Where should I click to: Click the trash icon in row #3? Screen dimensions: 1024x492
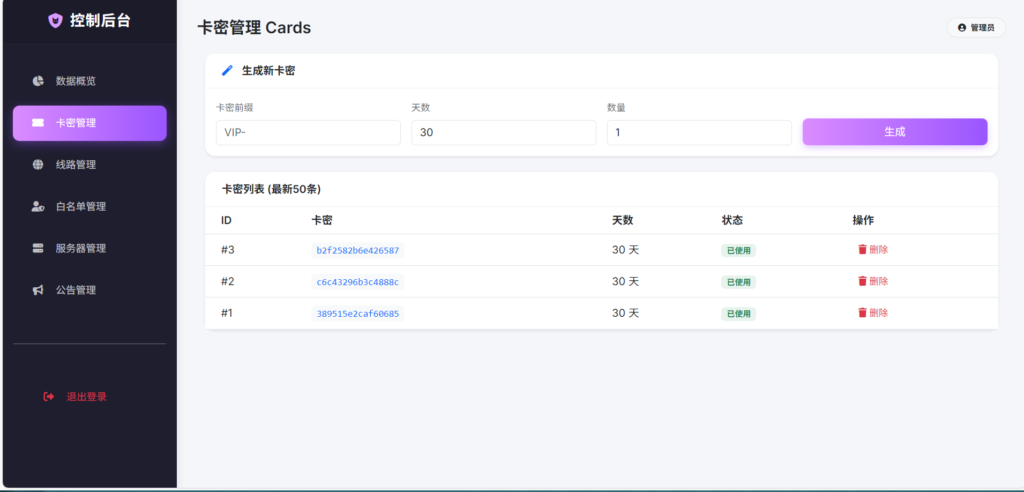862,250
